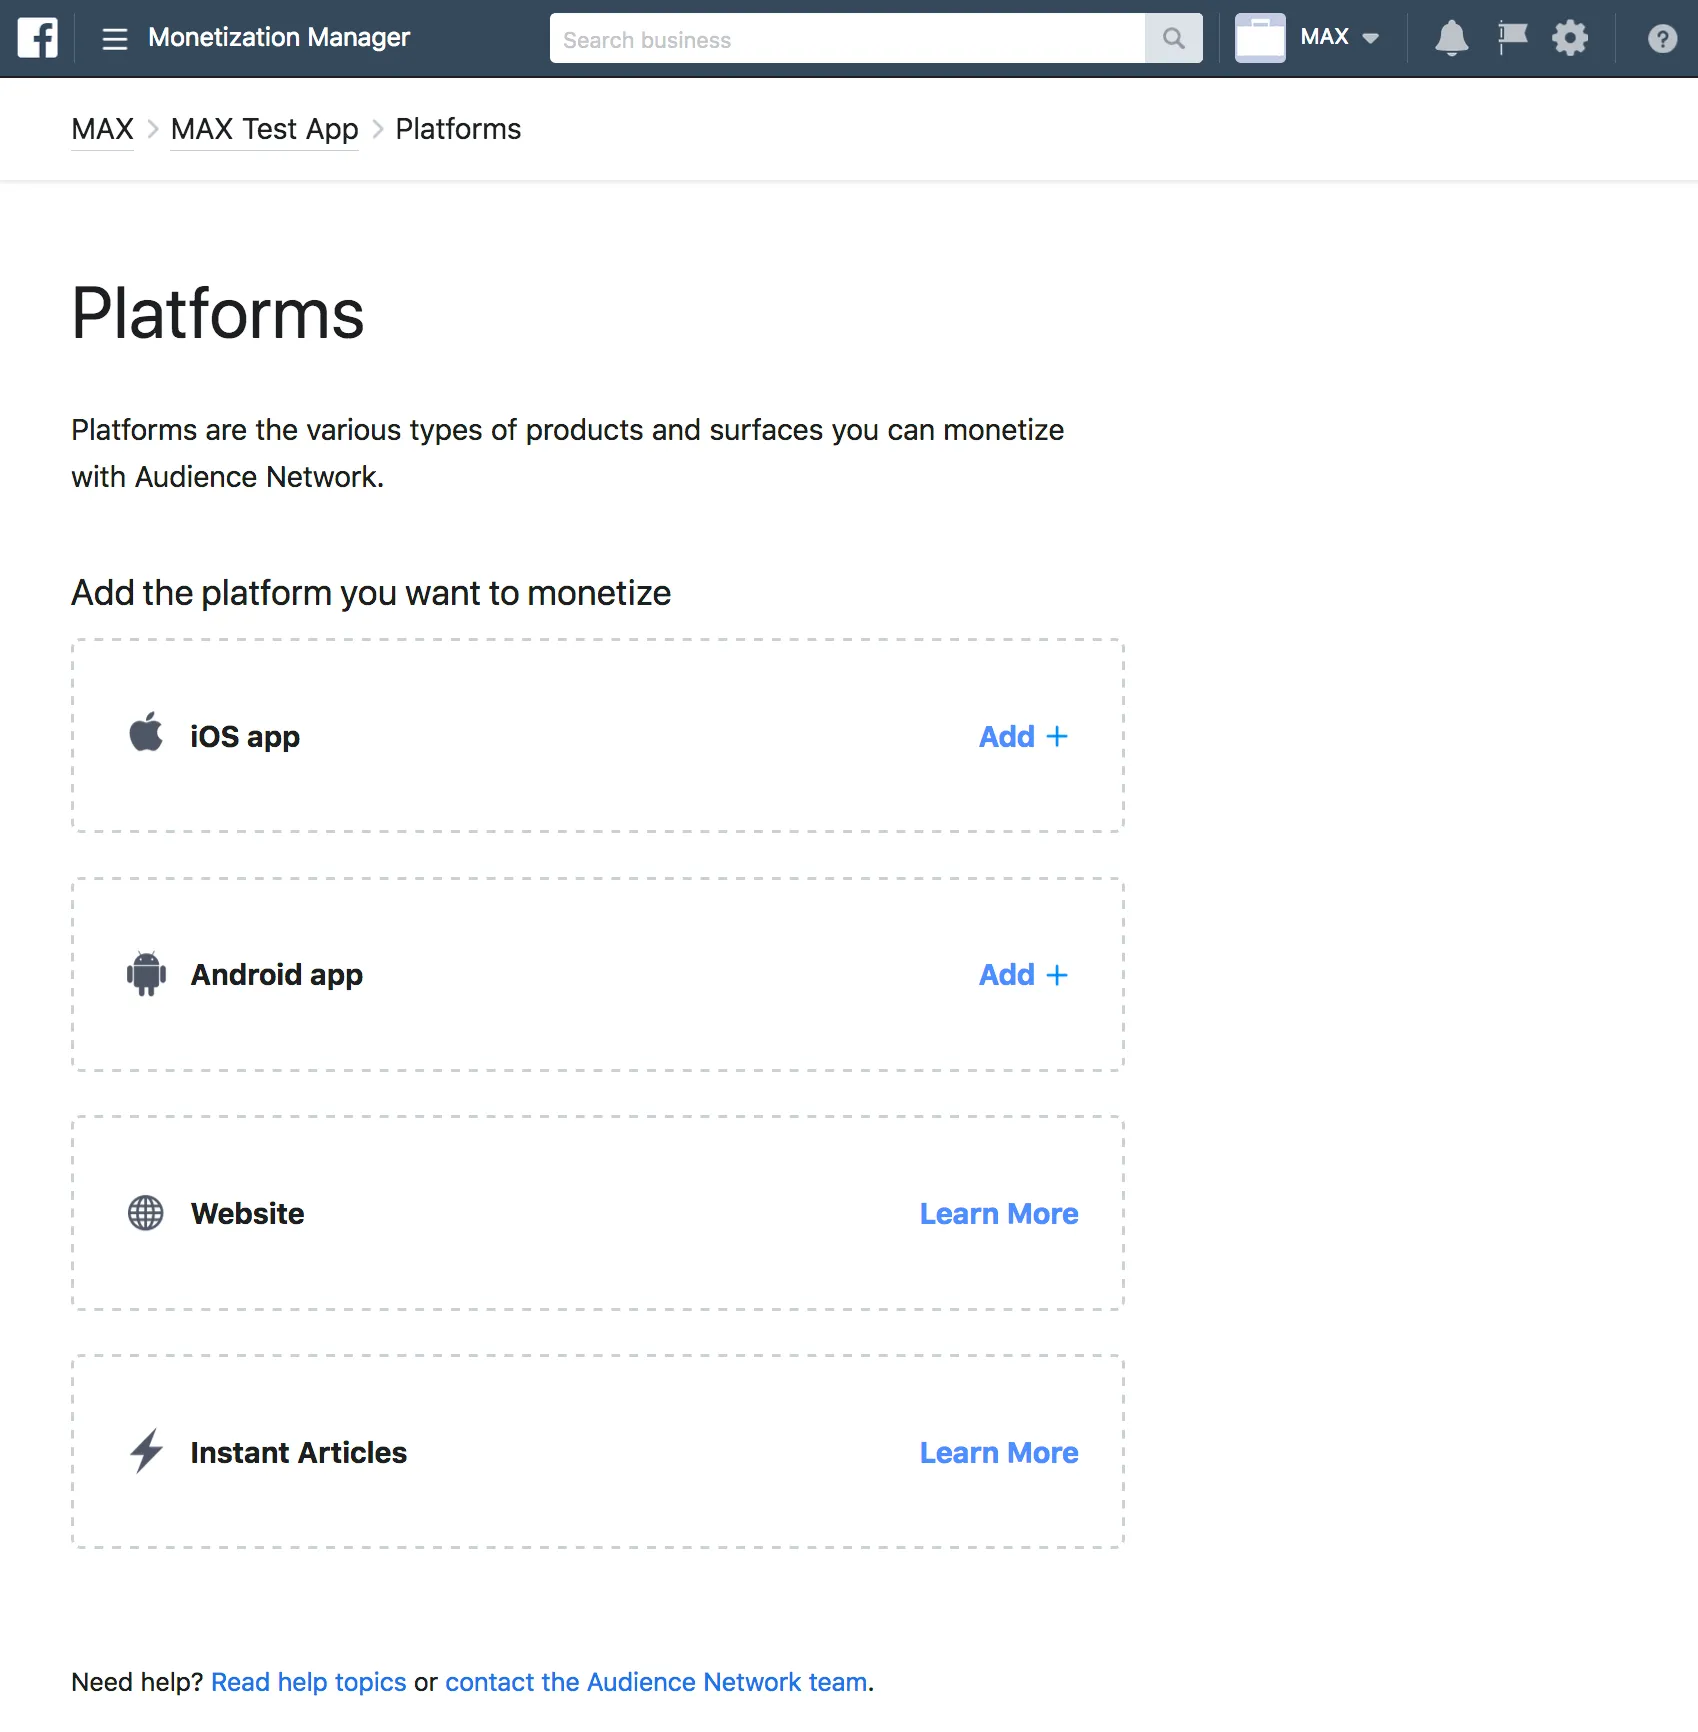Learn More about Website monetization
This screenshot has width=1698, height=1732.
998,1213
